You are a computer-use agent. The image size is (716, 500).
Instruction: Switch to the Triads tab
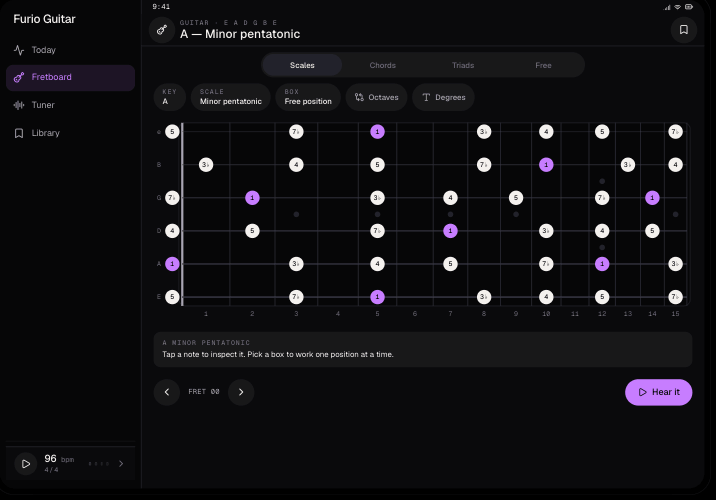pyautogui.click(x=463, y=65)
